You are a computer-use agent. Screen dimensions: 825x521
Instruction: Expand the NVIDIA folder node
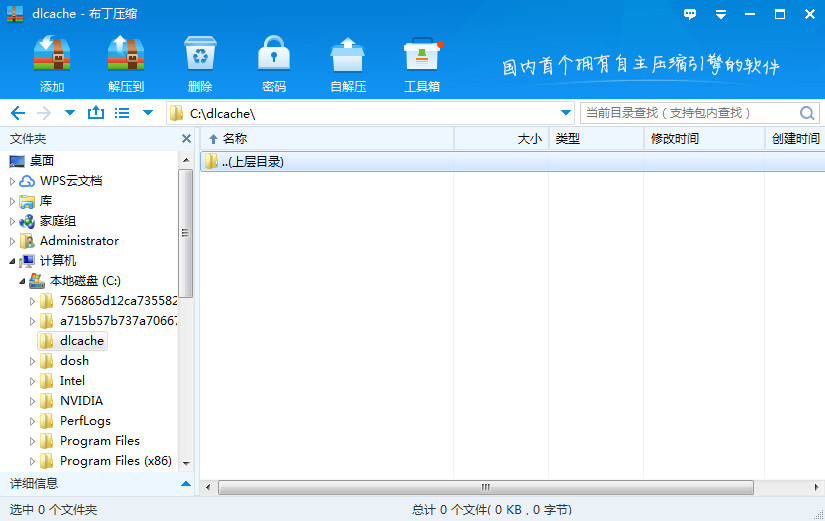click(32, 401)
